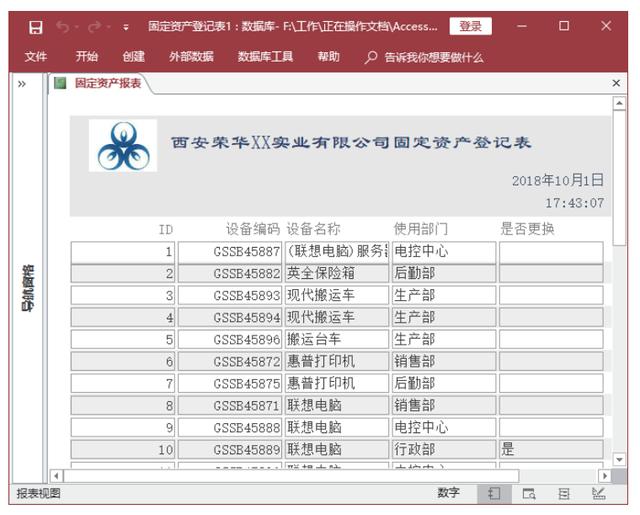The height and width of the screenshot is (515, 640).
Task: Click the report title 西安荣华XX实业有限公司固定资产登记表
Action: 351,142
